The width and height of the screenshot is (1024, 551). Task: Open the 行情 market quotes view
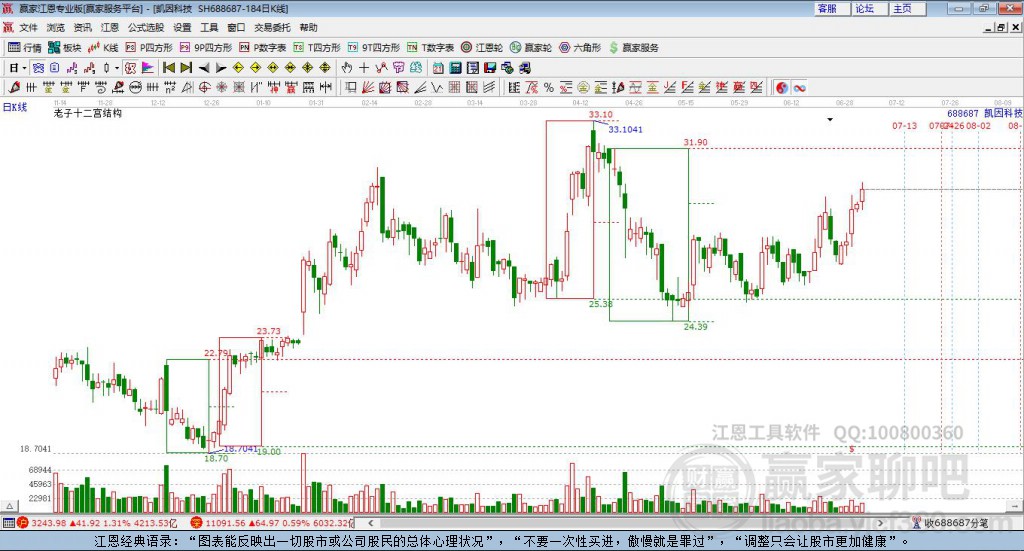click(24, 48)
